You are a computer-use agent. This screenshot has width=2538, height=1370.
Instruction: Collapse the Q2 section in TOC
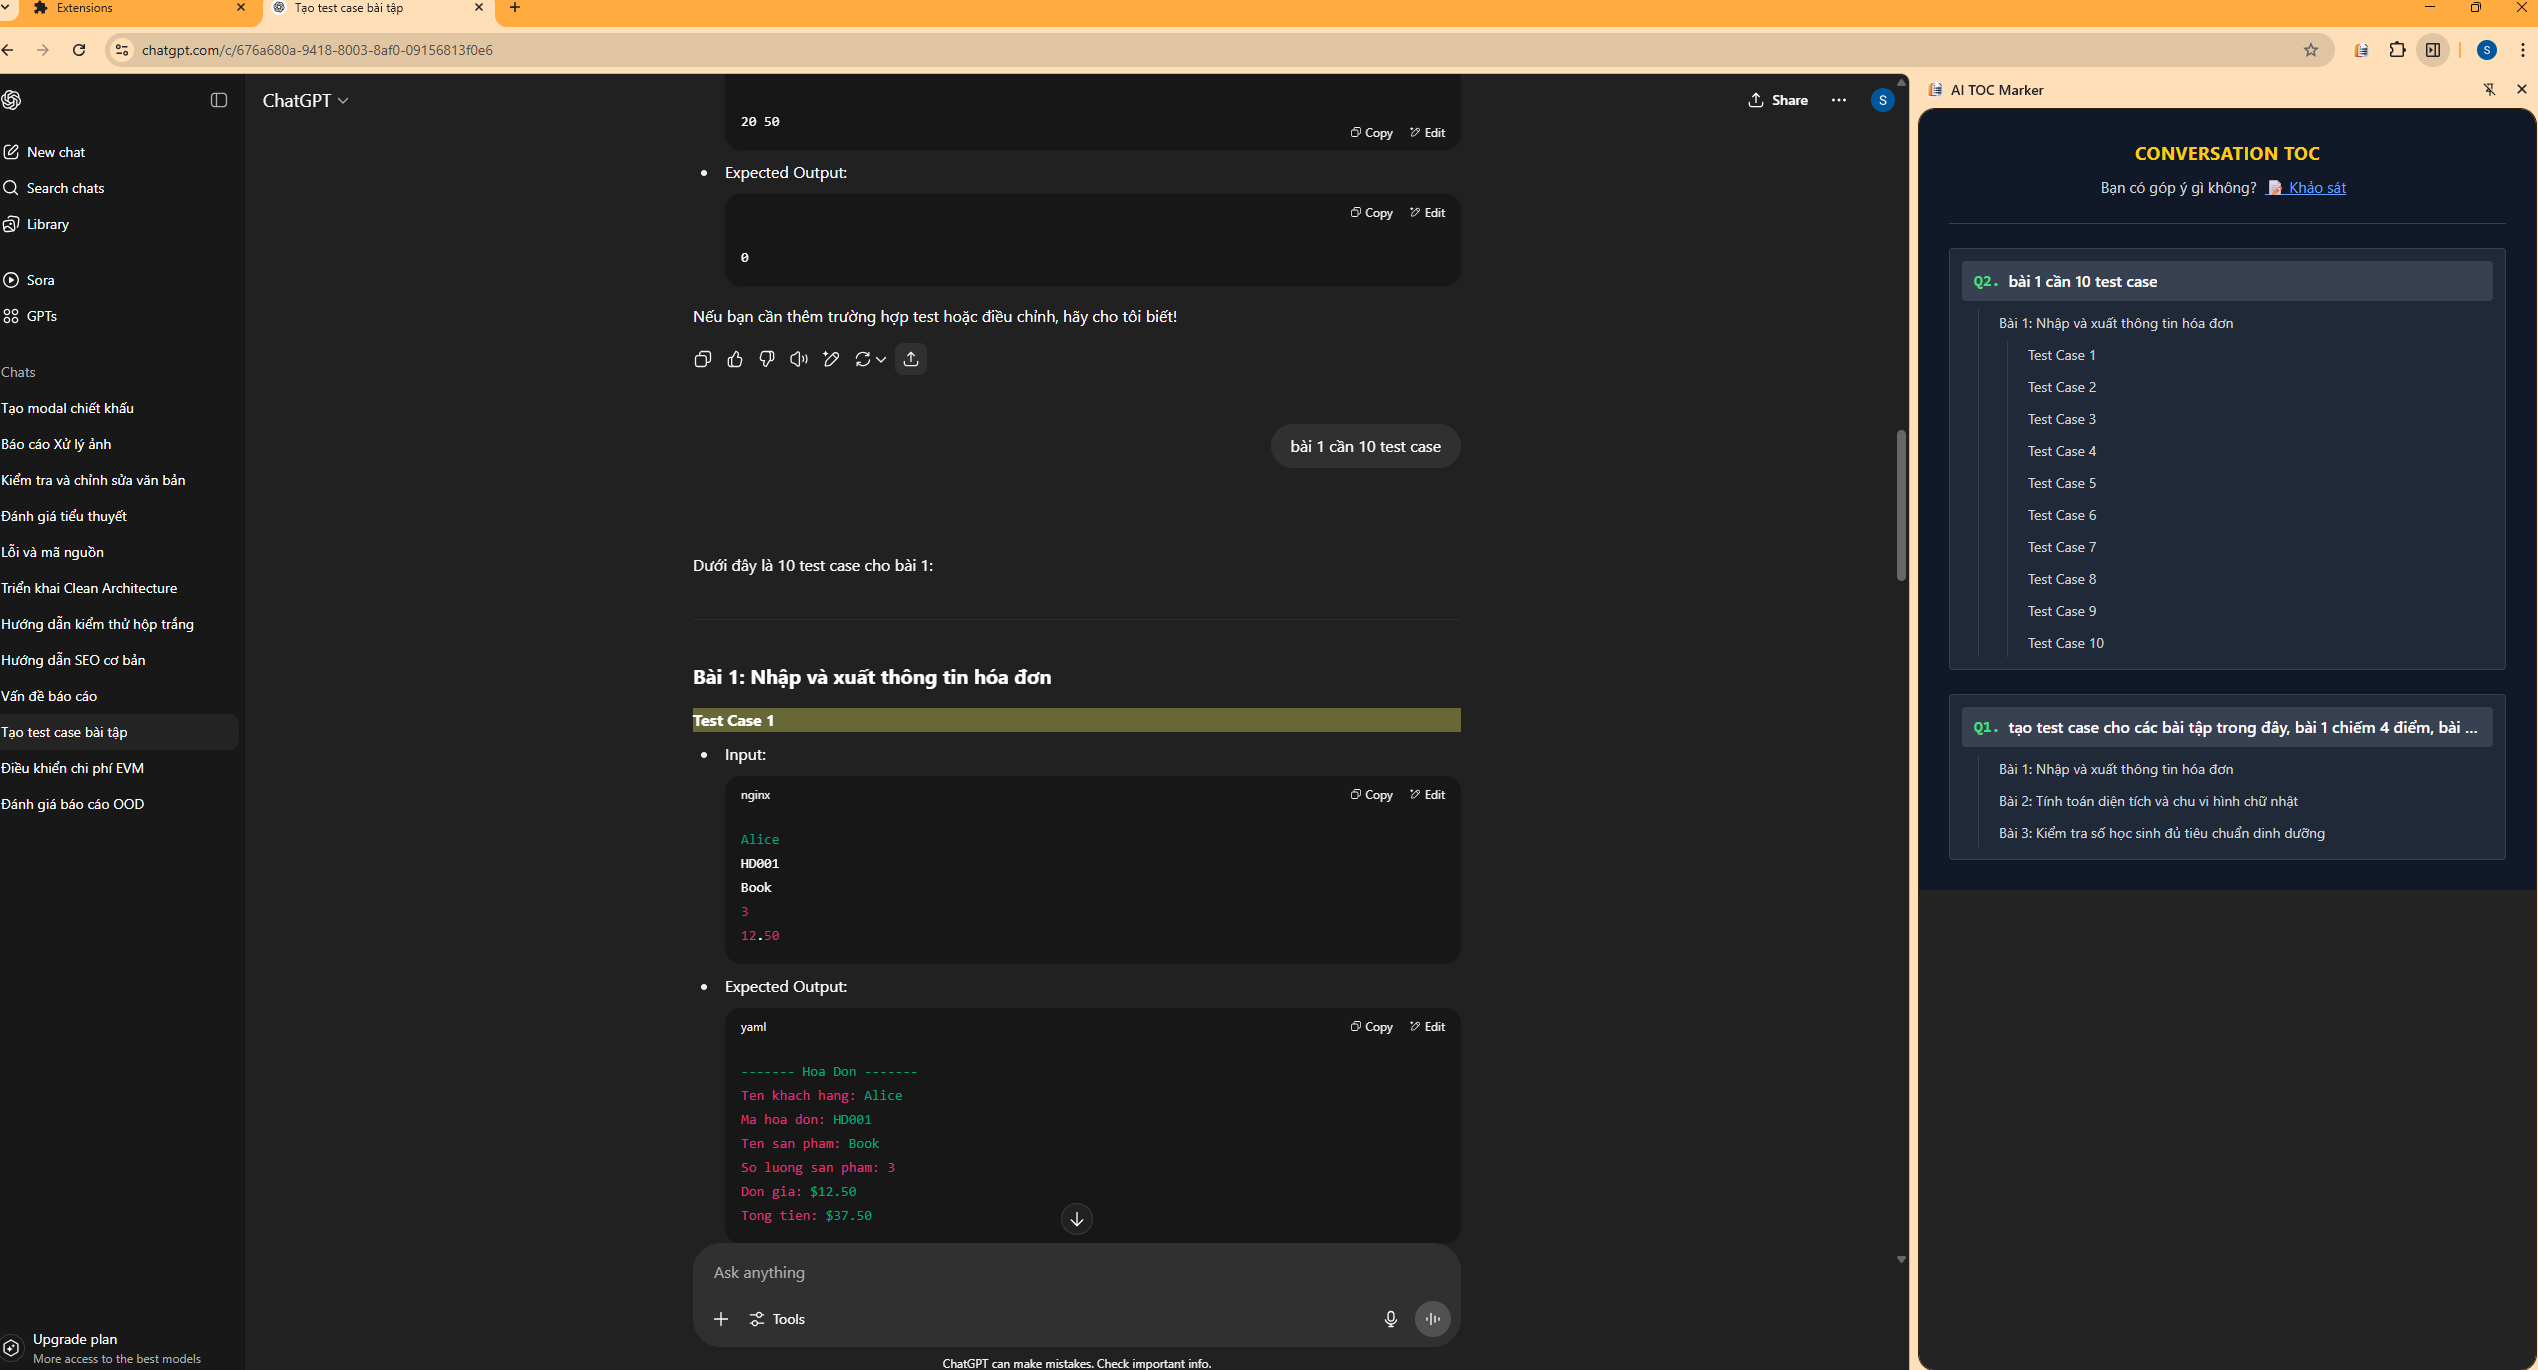[x=2226, y=282]
